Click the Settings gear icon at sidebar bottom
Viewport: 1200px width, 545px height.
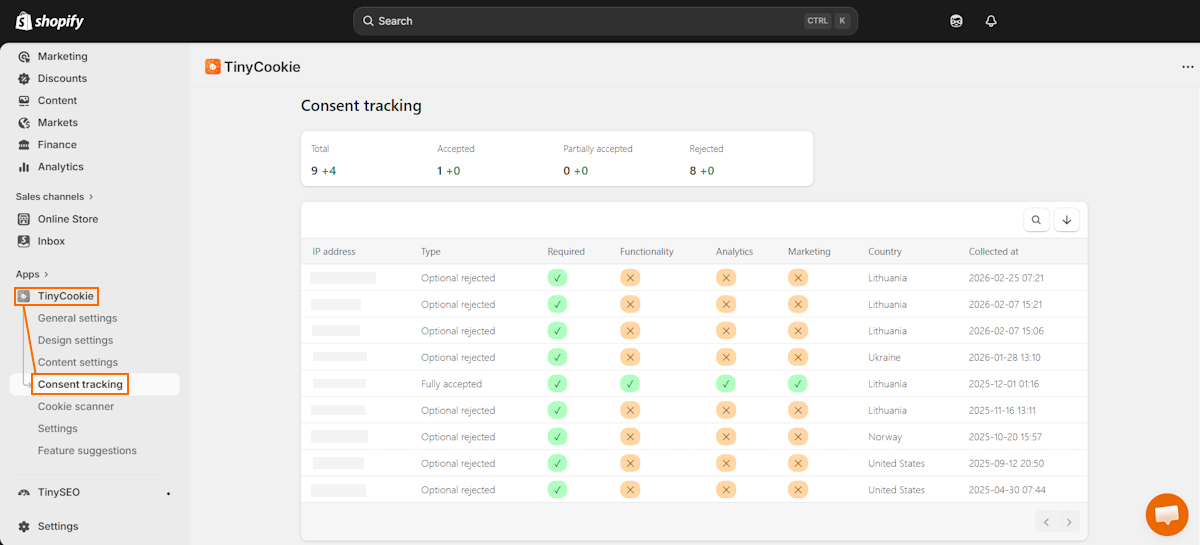(x=24, y=526)
